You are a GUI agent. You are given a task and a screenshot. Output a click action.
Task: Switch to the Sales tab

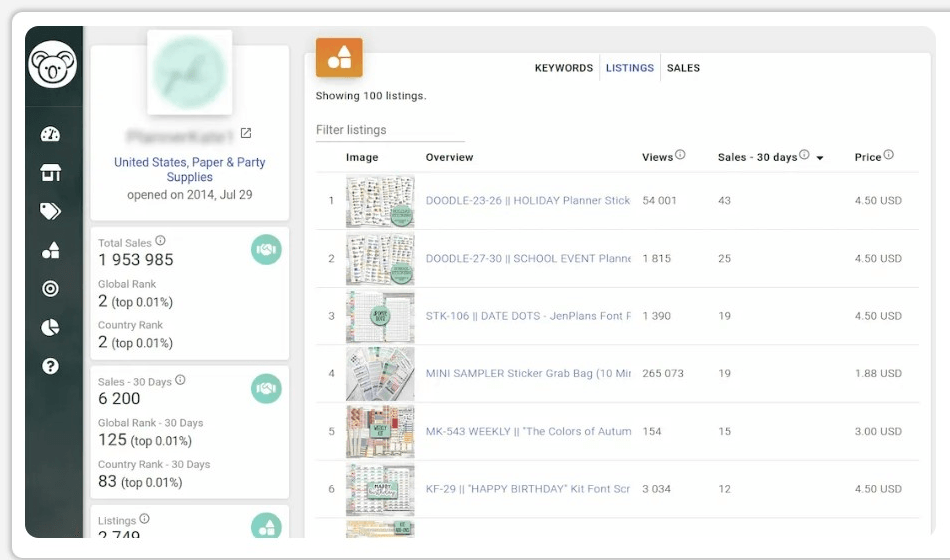point(683,68)
